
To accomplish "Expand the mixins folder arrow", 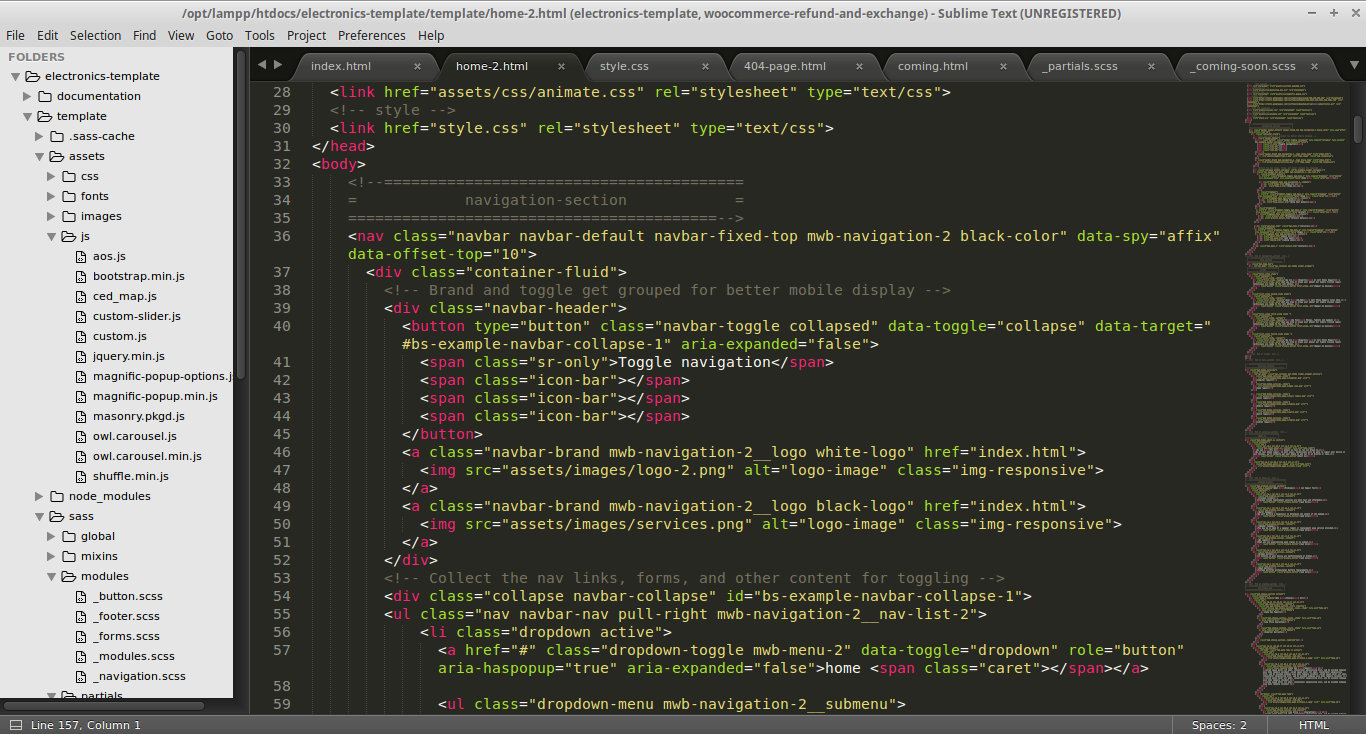I will coord(51,556).
